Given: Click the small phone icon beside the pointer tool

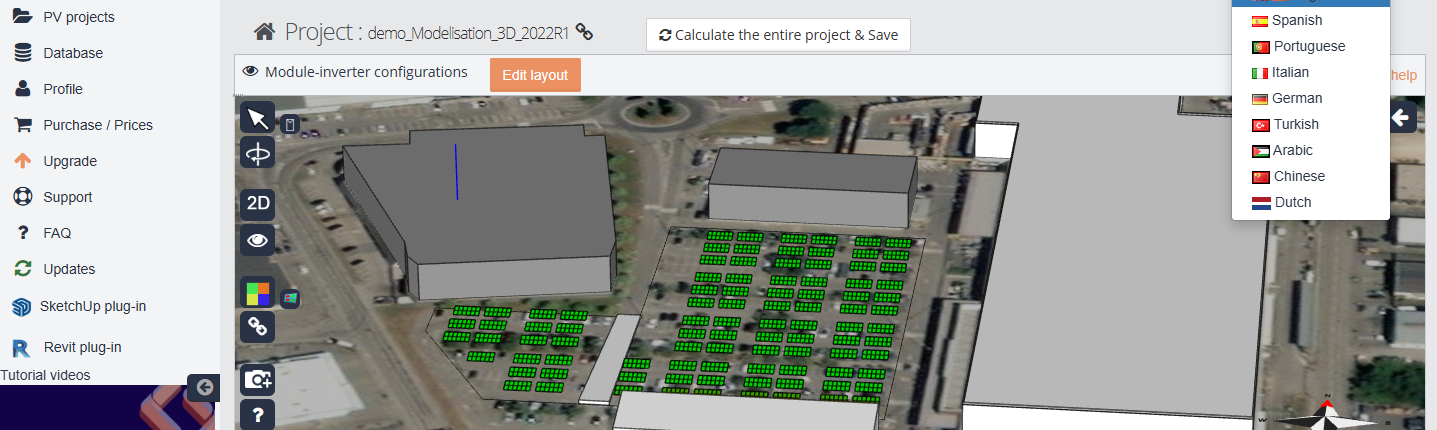Looking at the screenshot, I should click(x=290, y=125).
